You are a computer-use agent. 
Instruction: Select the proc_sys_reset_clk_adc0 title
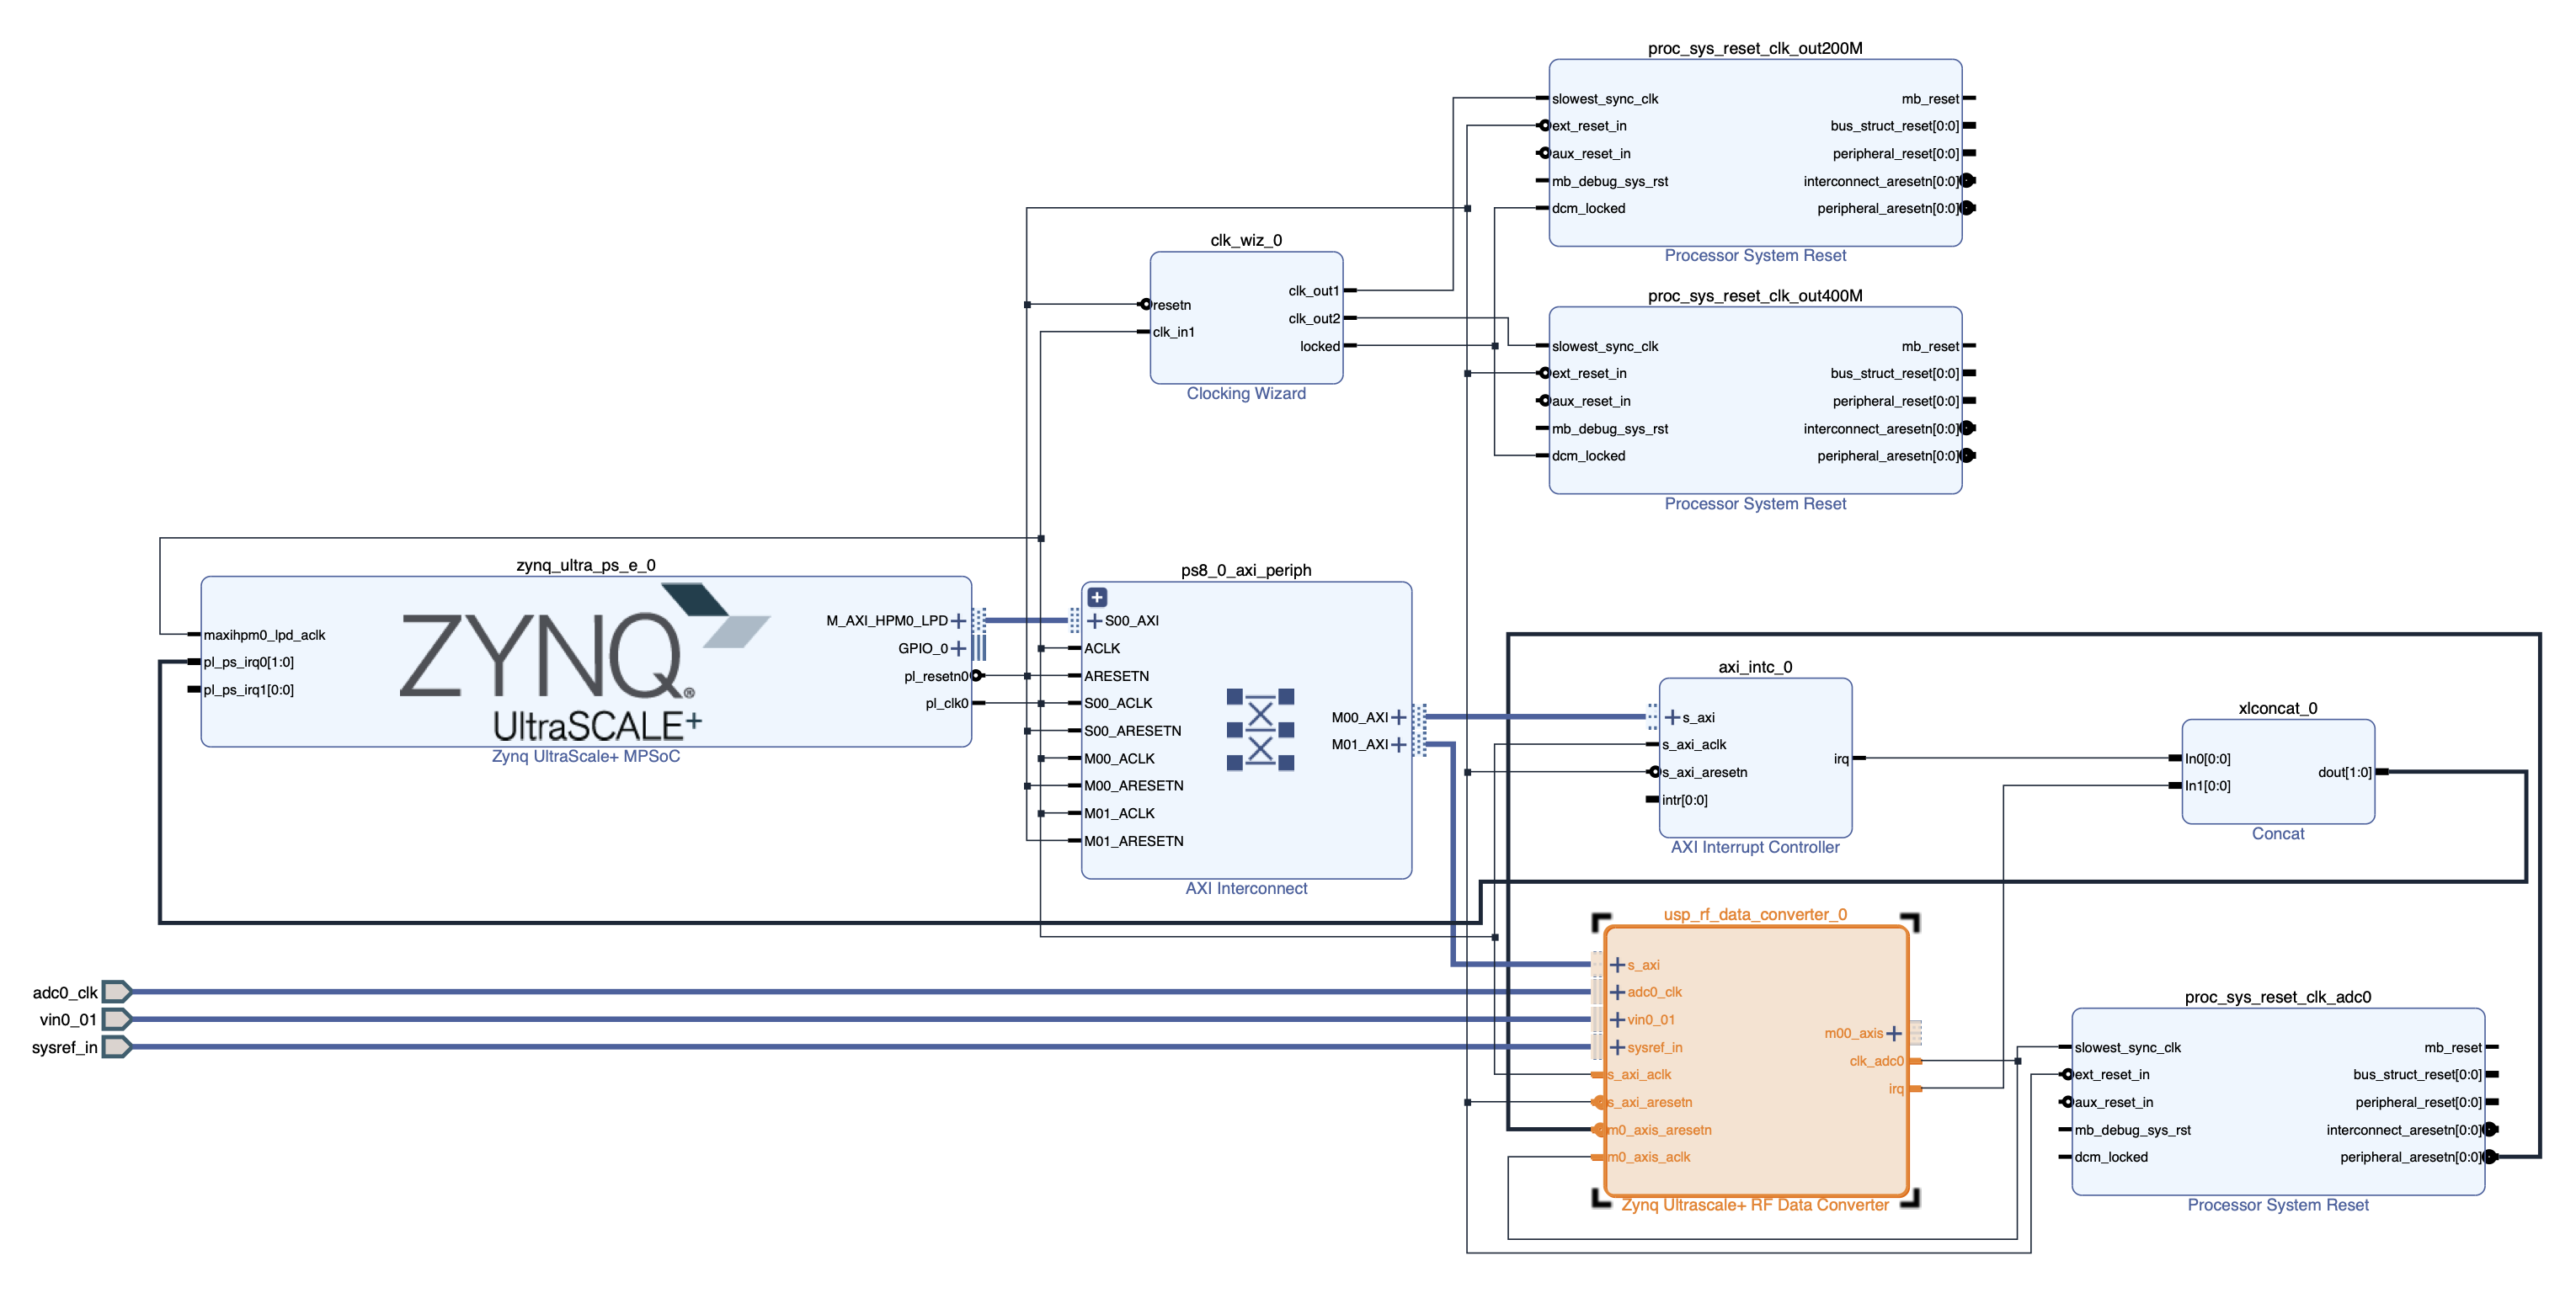[x=2278, y=998]
